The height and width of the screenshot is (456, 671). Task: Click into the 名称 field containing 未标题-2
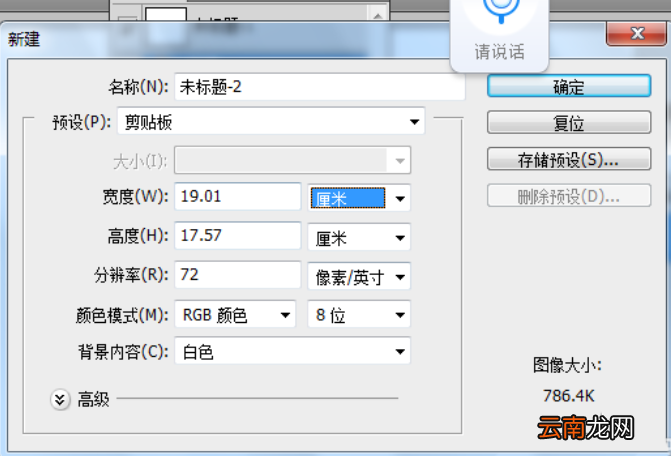pos(320,87)
